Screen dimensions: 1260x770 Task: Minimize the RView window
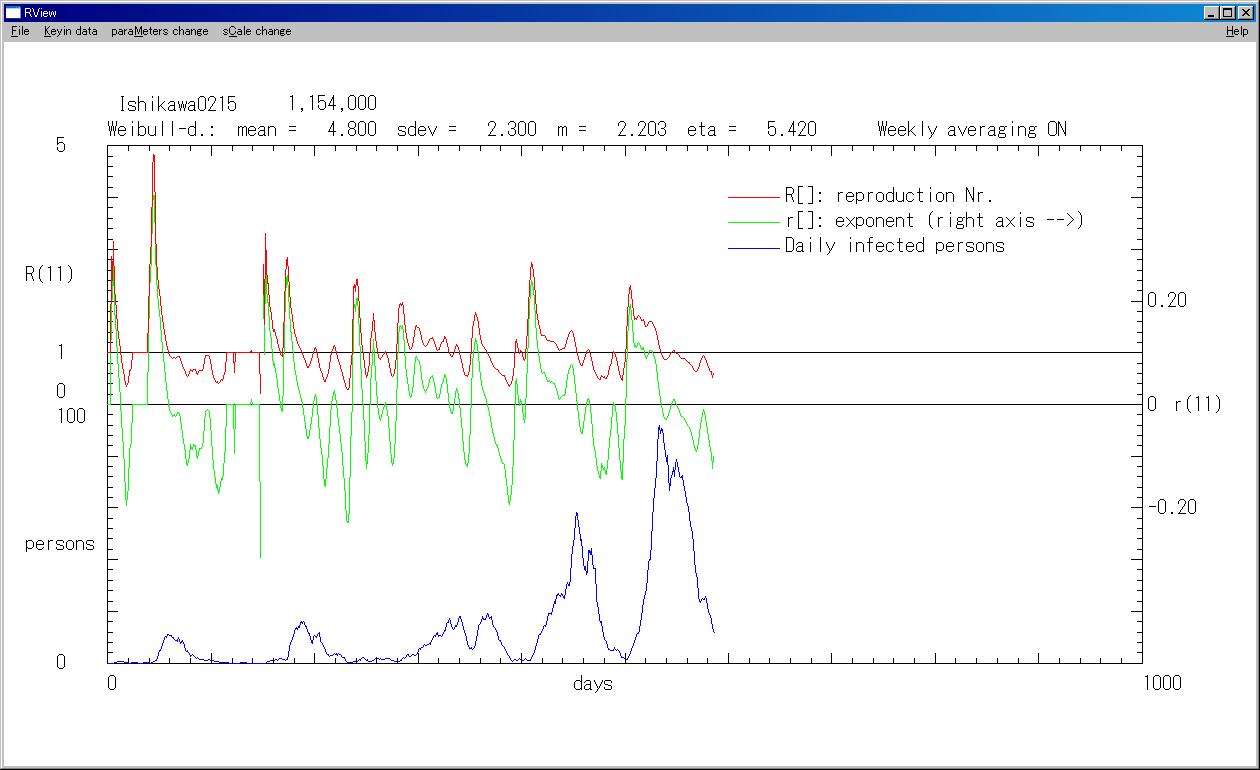point(1212,12)
